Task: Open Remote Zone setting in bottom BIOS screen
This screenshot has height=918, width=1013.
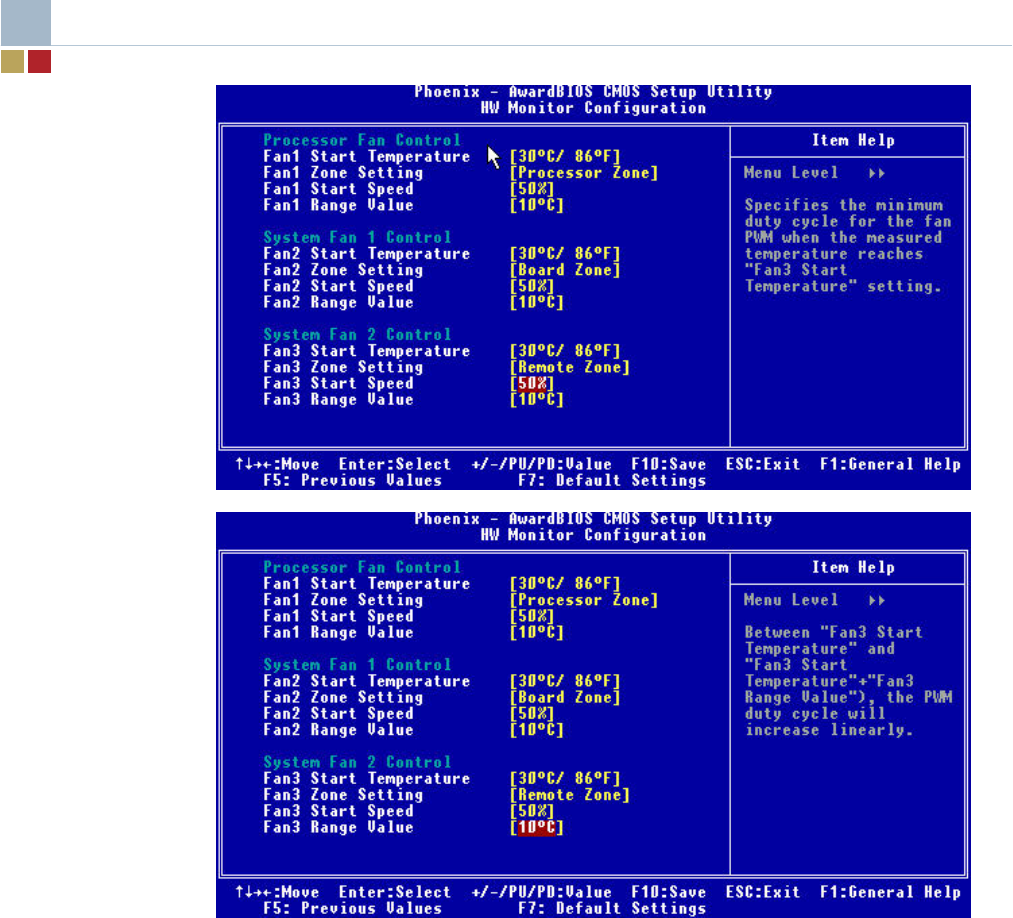Action: pos(569,795)
